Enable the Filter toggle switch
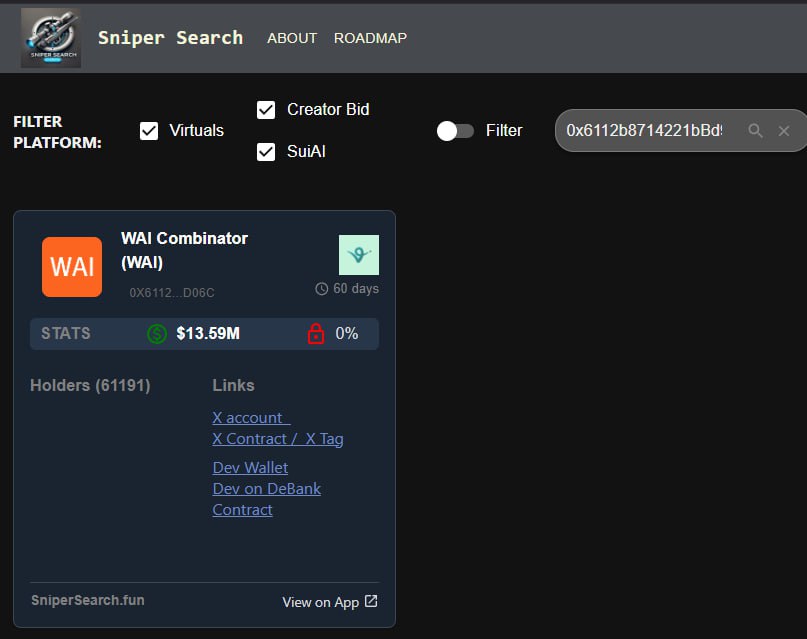807x639 pixels. coord(455,130)
